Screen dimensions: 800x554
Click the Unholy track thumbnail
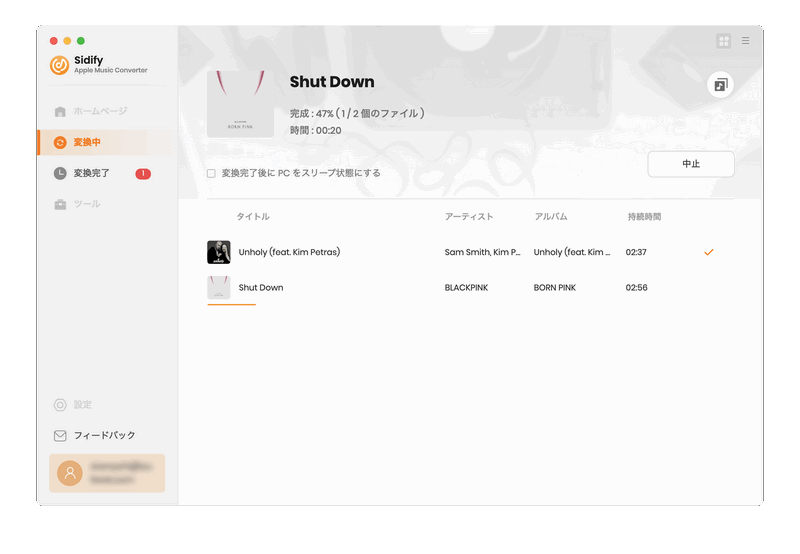pyautogui.click(x=219, y=252)
